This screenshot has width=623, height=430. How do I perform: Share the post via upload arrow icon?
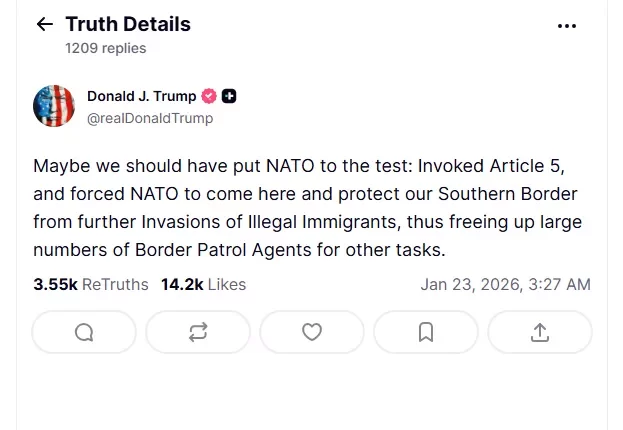[x=540, y=332]
